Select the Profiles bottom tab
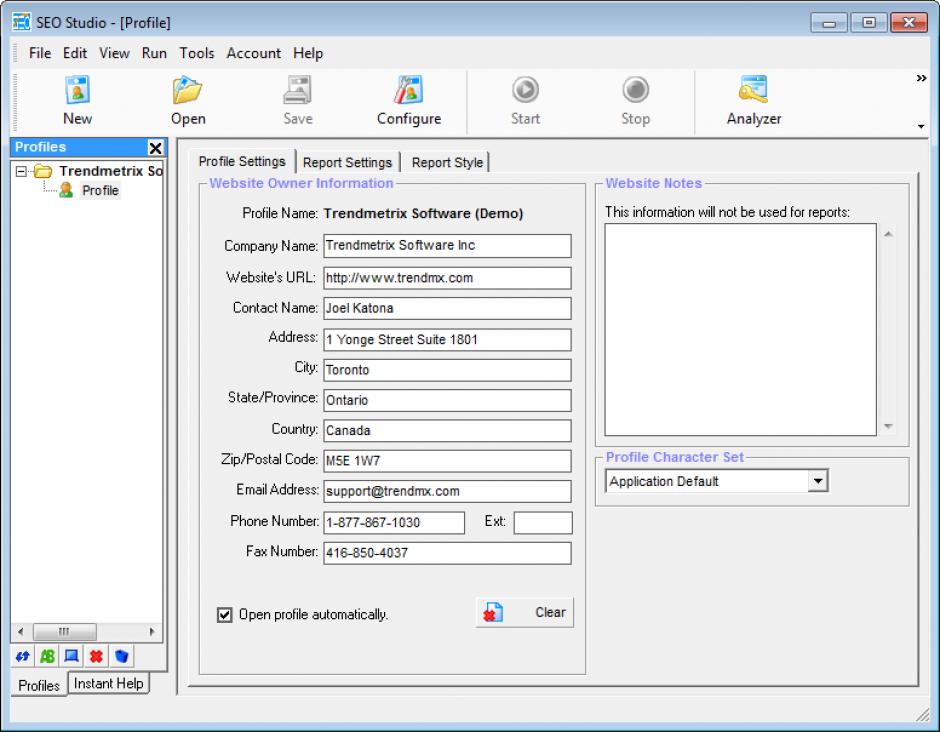The width and height of the screenshot is (940, 732). pyautogui.click(x=39, y=685)
